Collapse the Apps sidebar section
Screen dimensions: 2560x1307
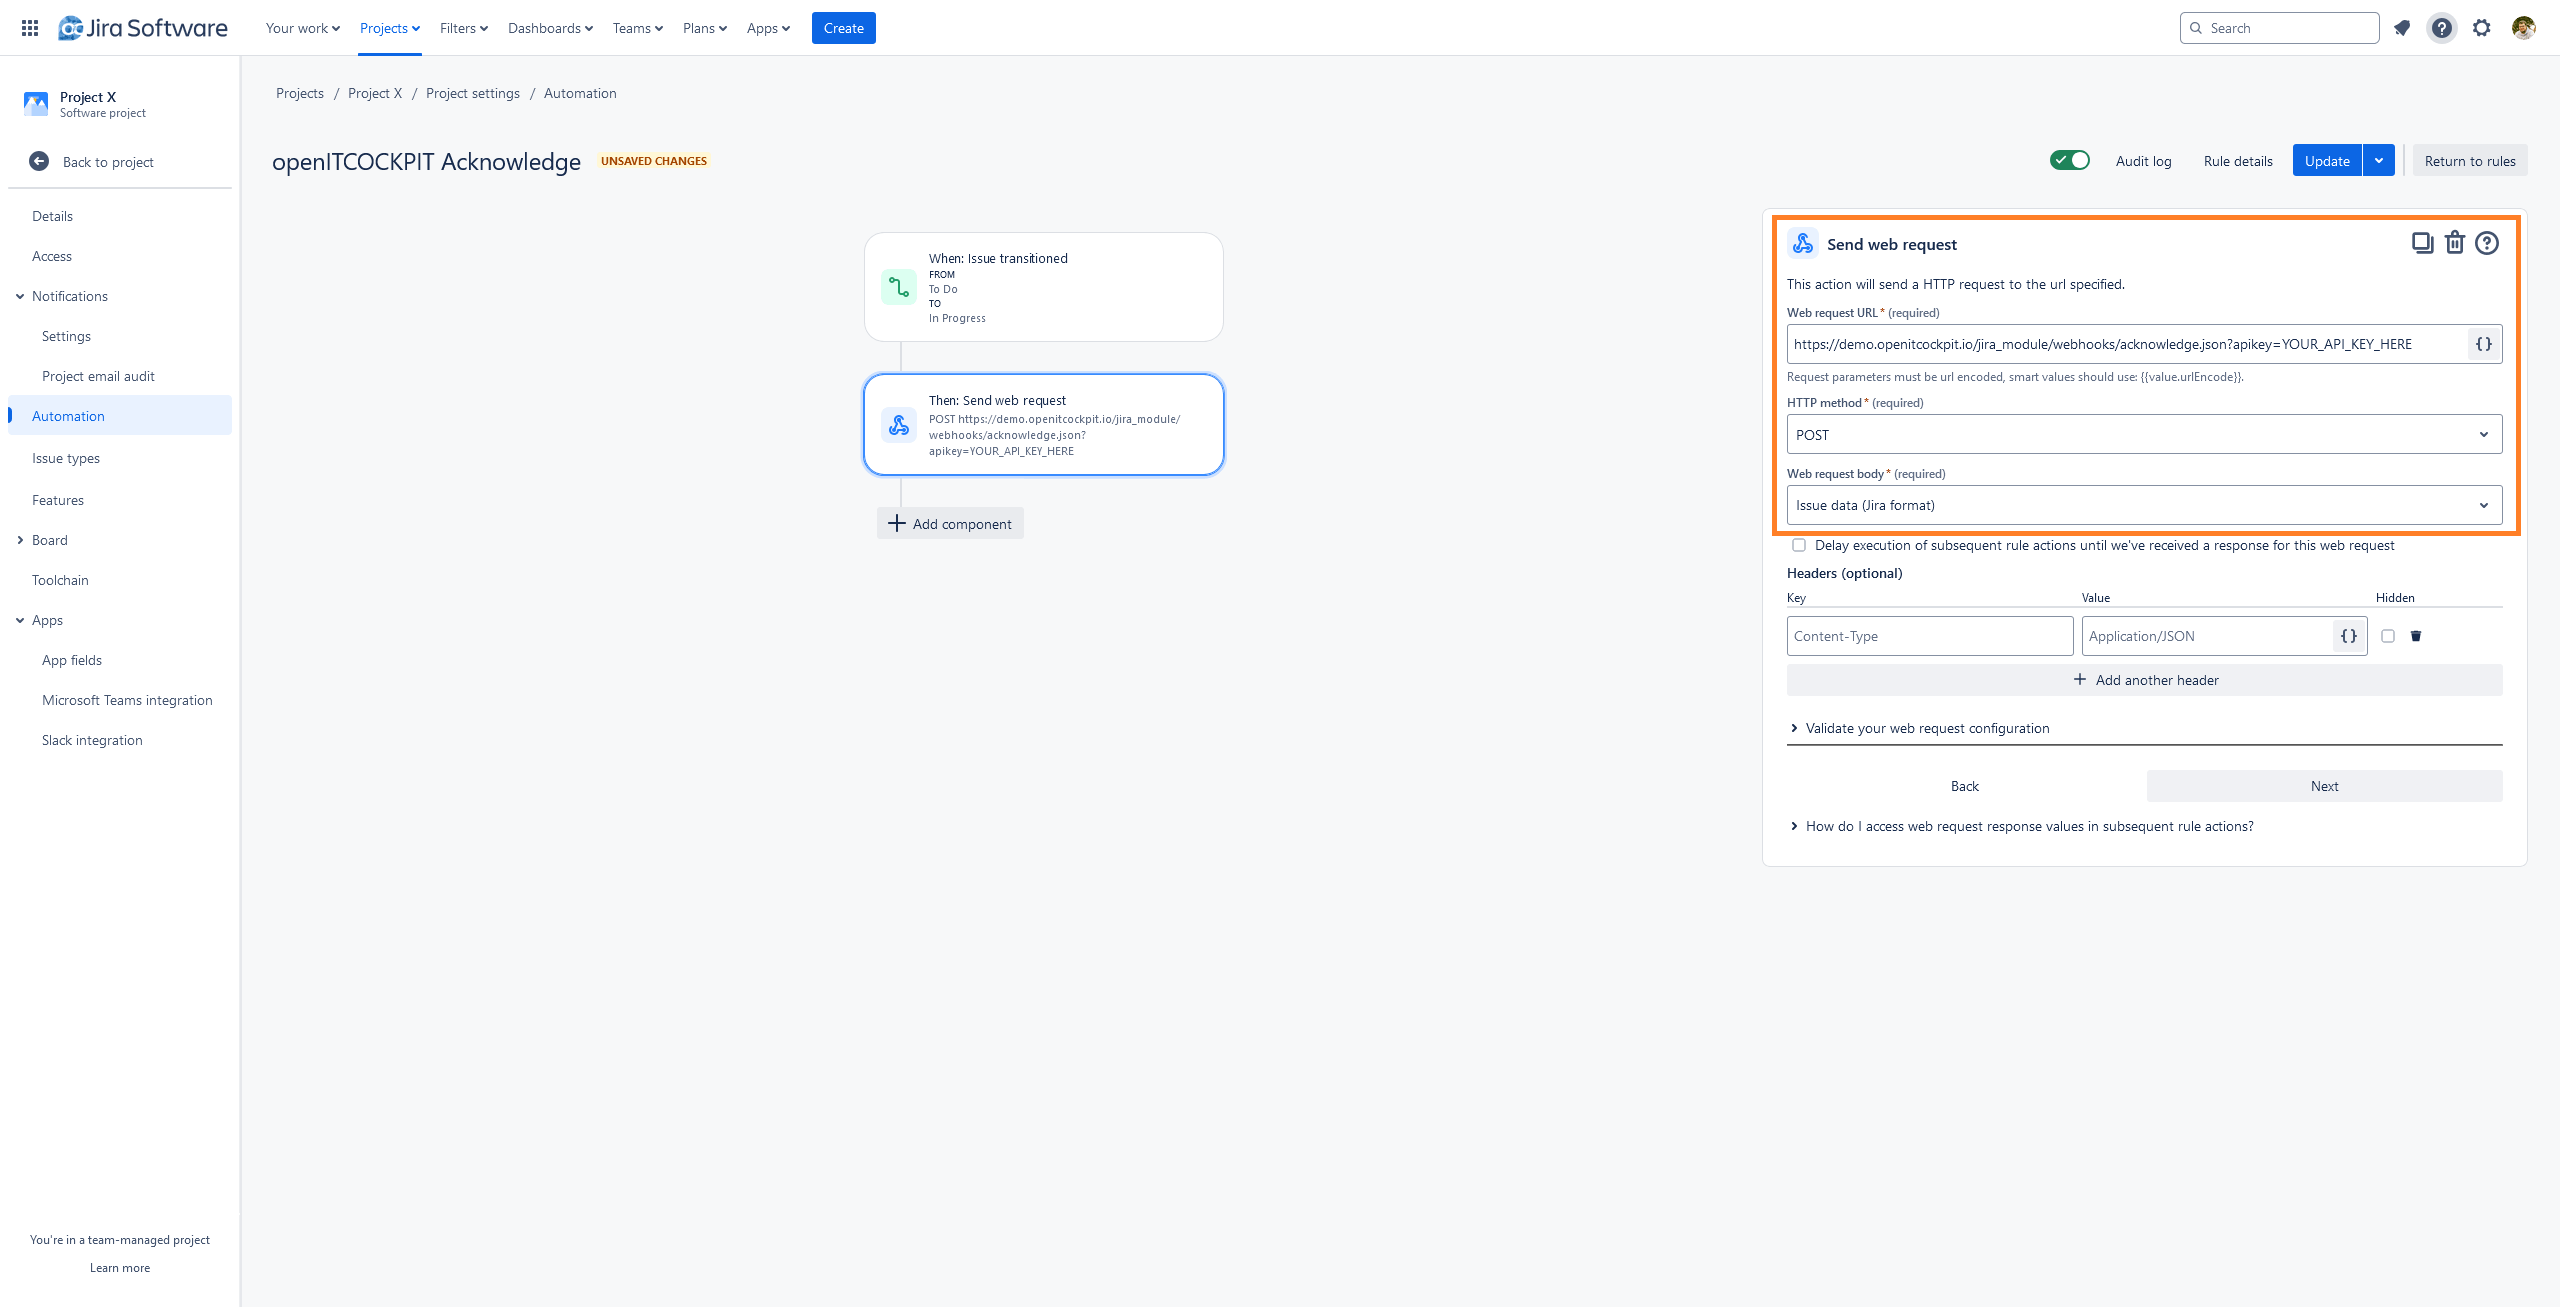[x=20, y=620]
